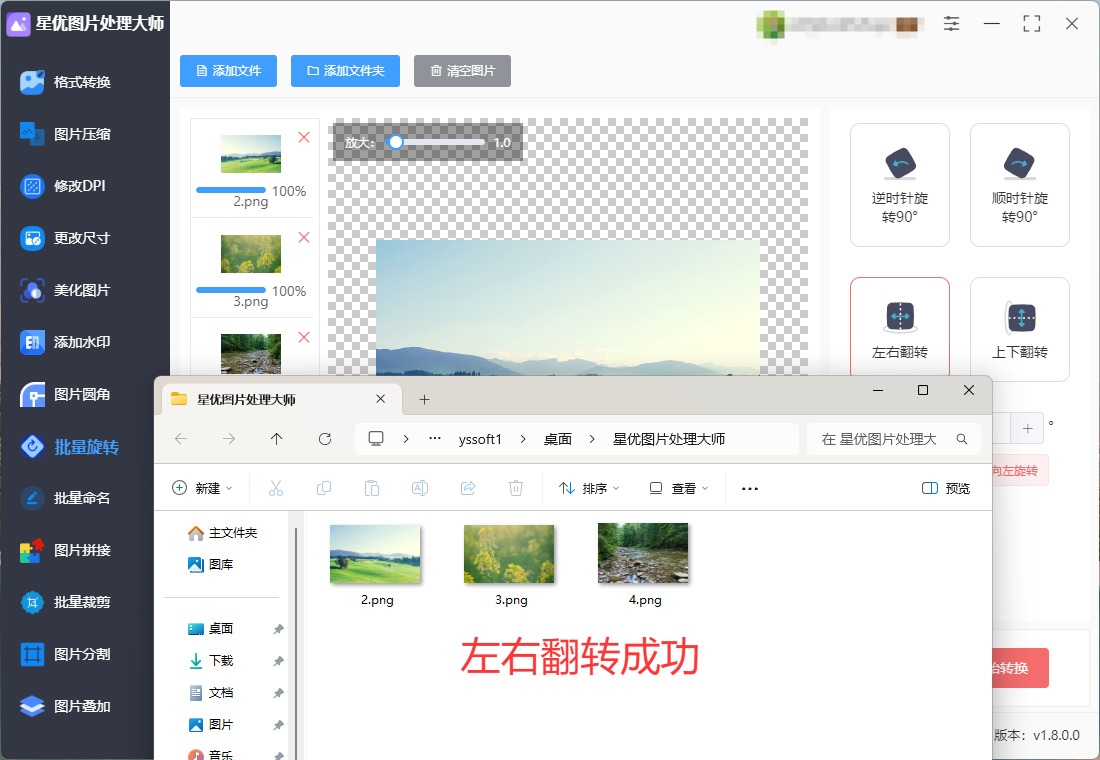Open the 图片分割 image split tool

click(65, 654)
